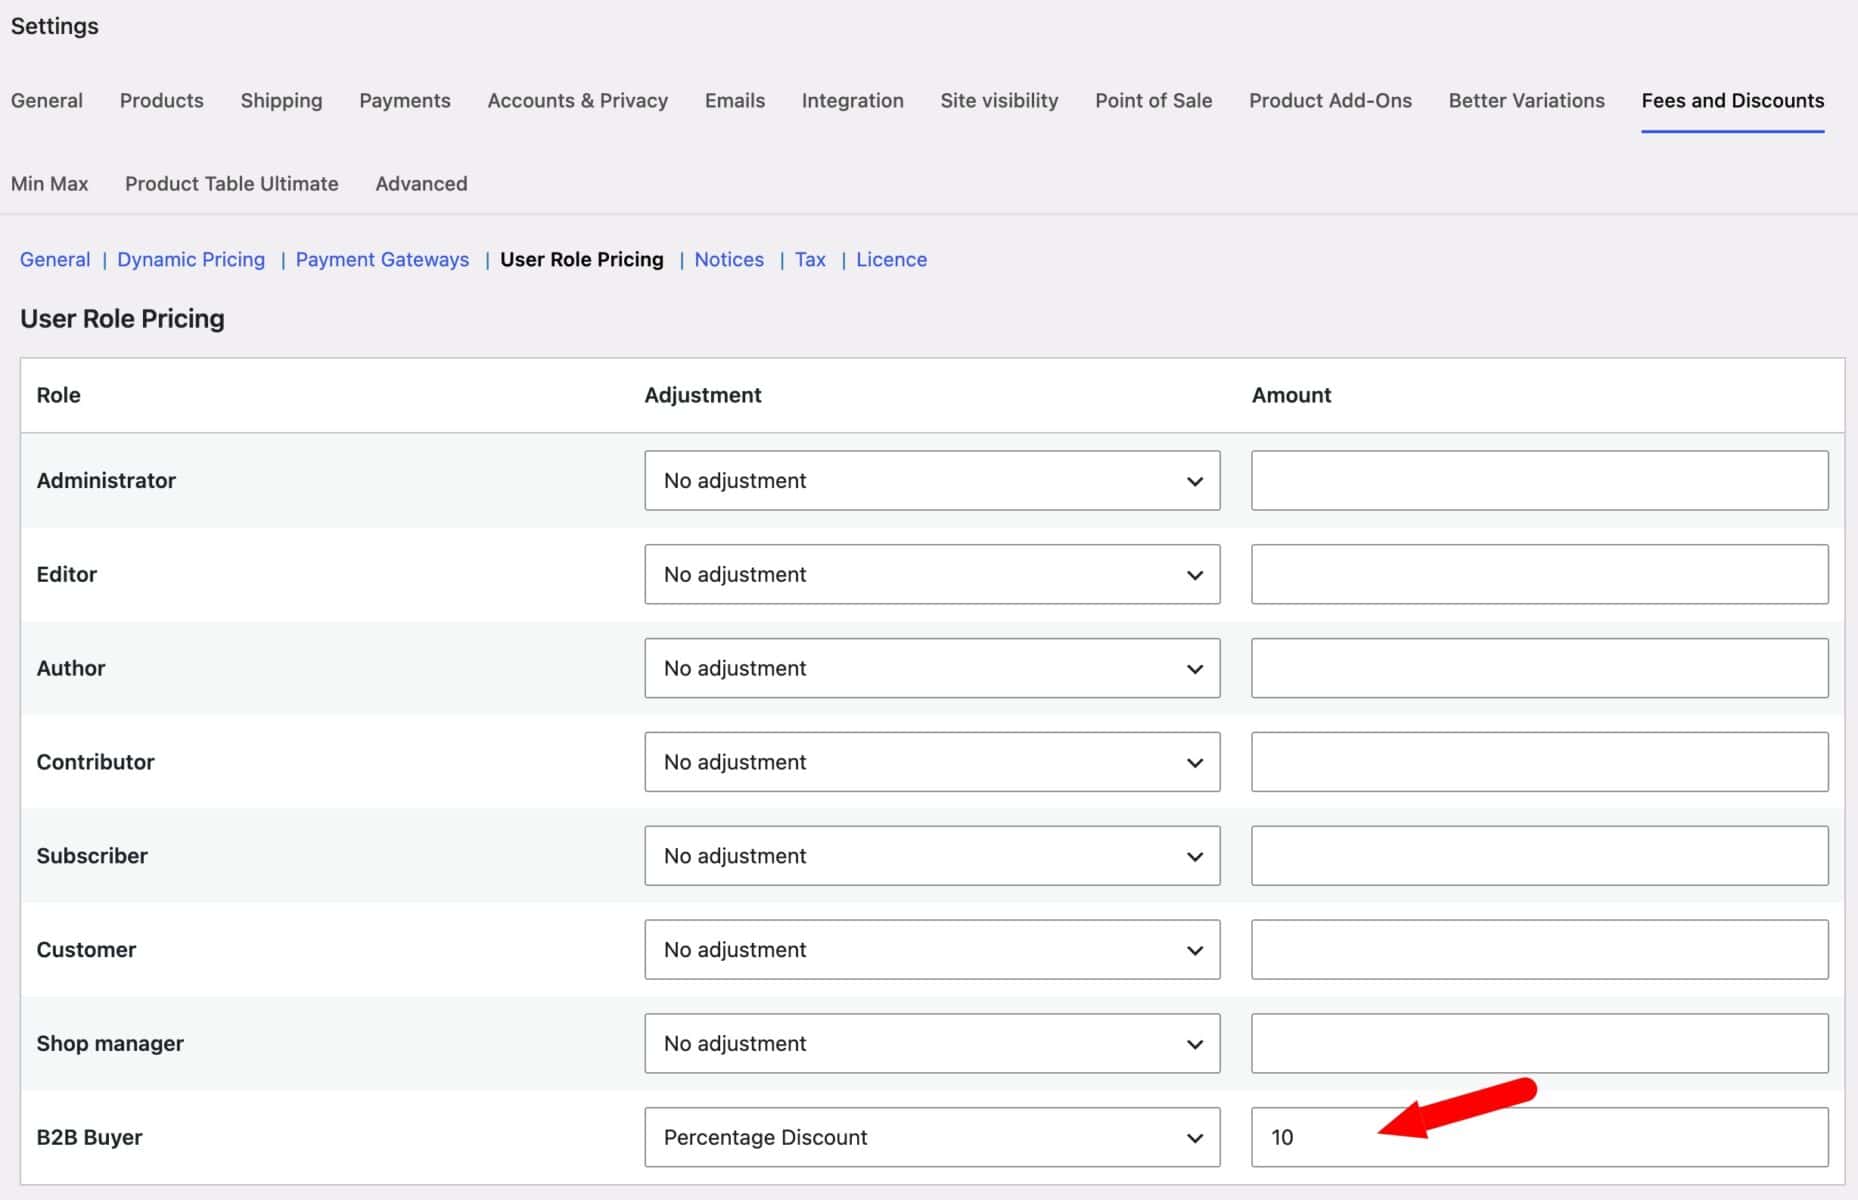Open the General sub-section link
The image size is (1858, 1200).
coord(55,260)
